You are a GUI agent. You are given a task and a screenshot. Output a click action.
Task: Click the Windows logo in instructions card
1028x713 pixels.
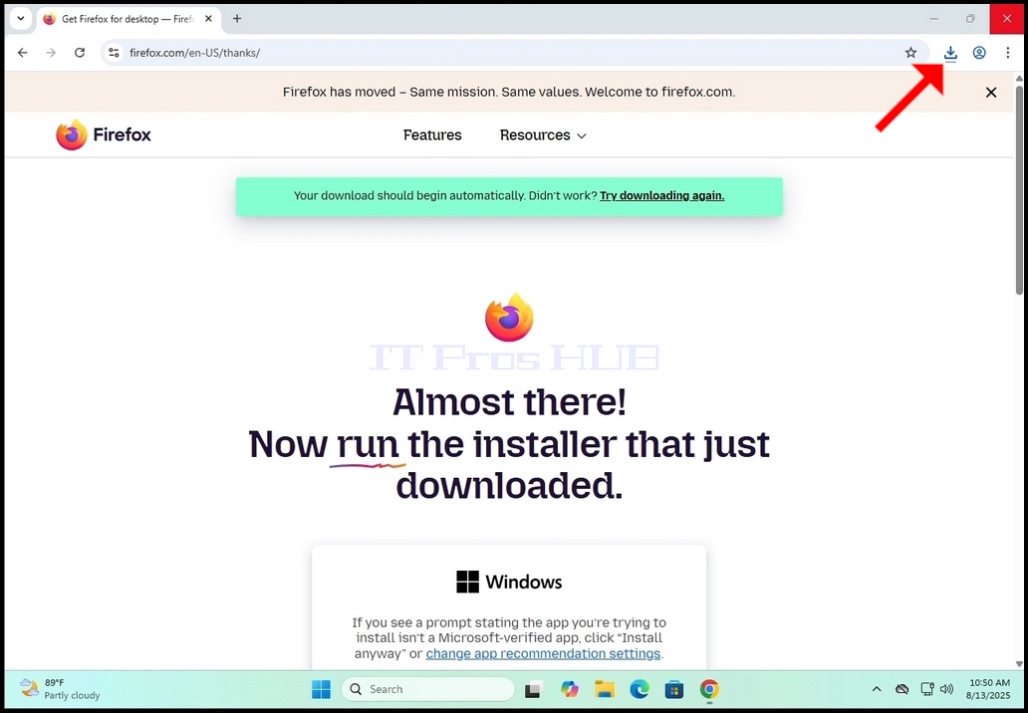(x=467, y=582)
